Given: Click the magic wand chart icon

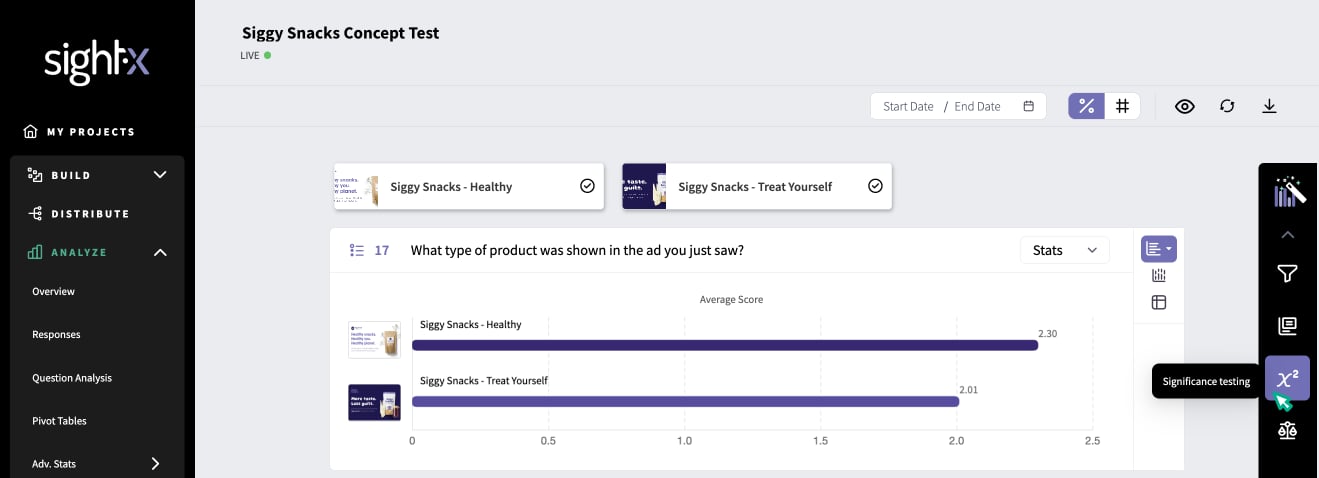Looking at the screenshot, I should 1289,191.
